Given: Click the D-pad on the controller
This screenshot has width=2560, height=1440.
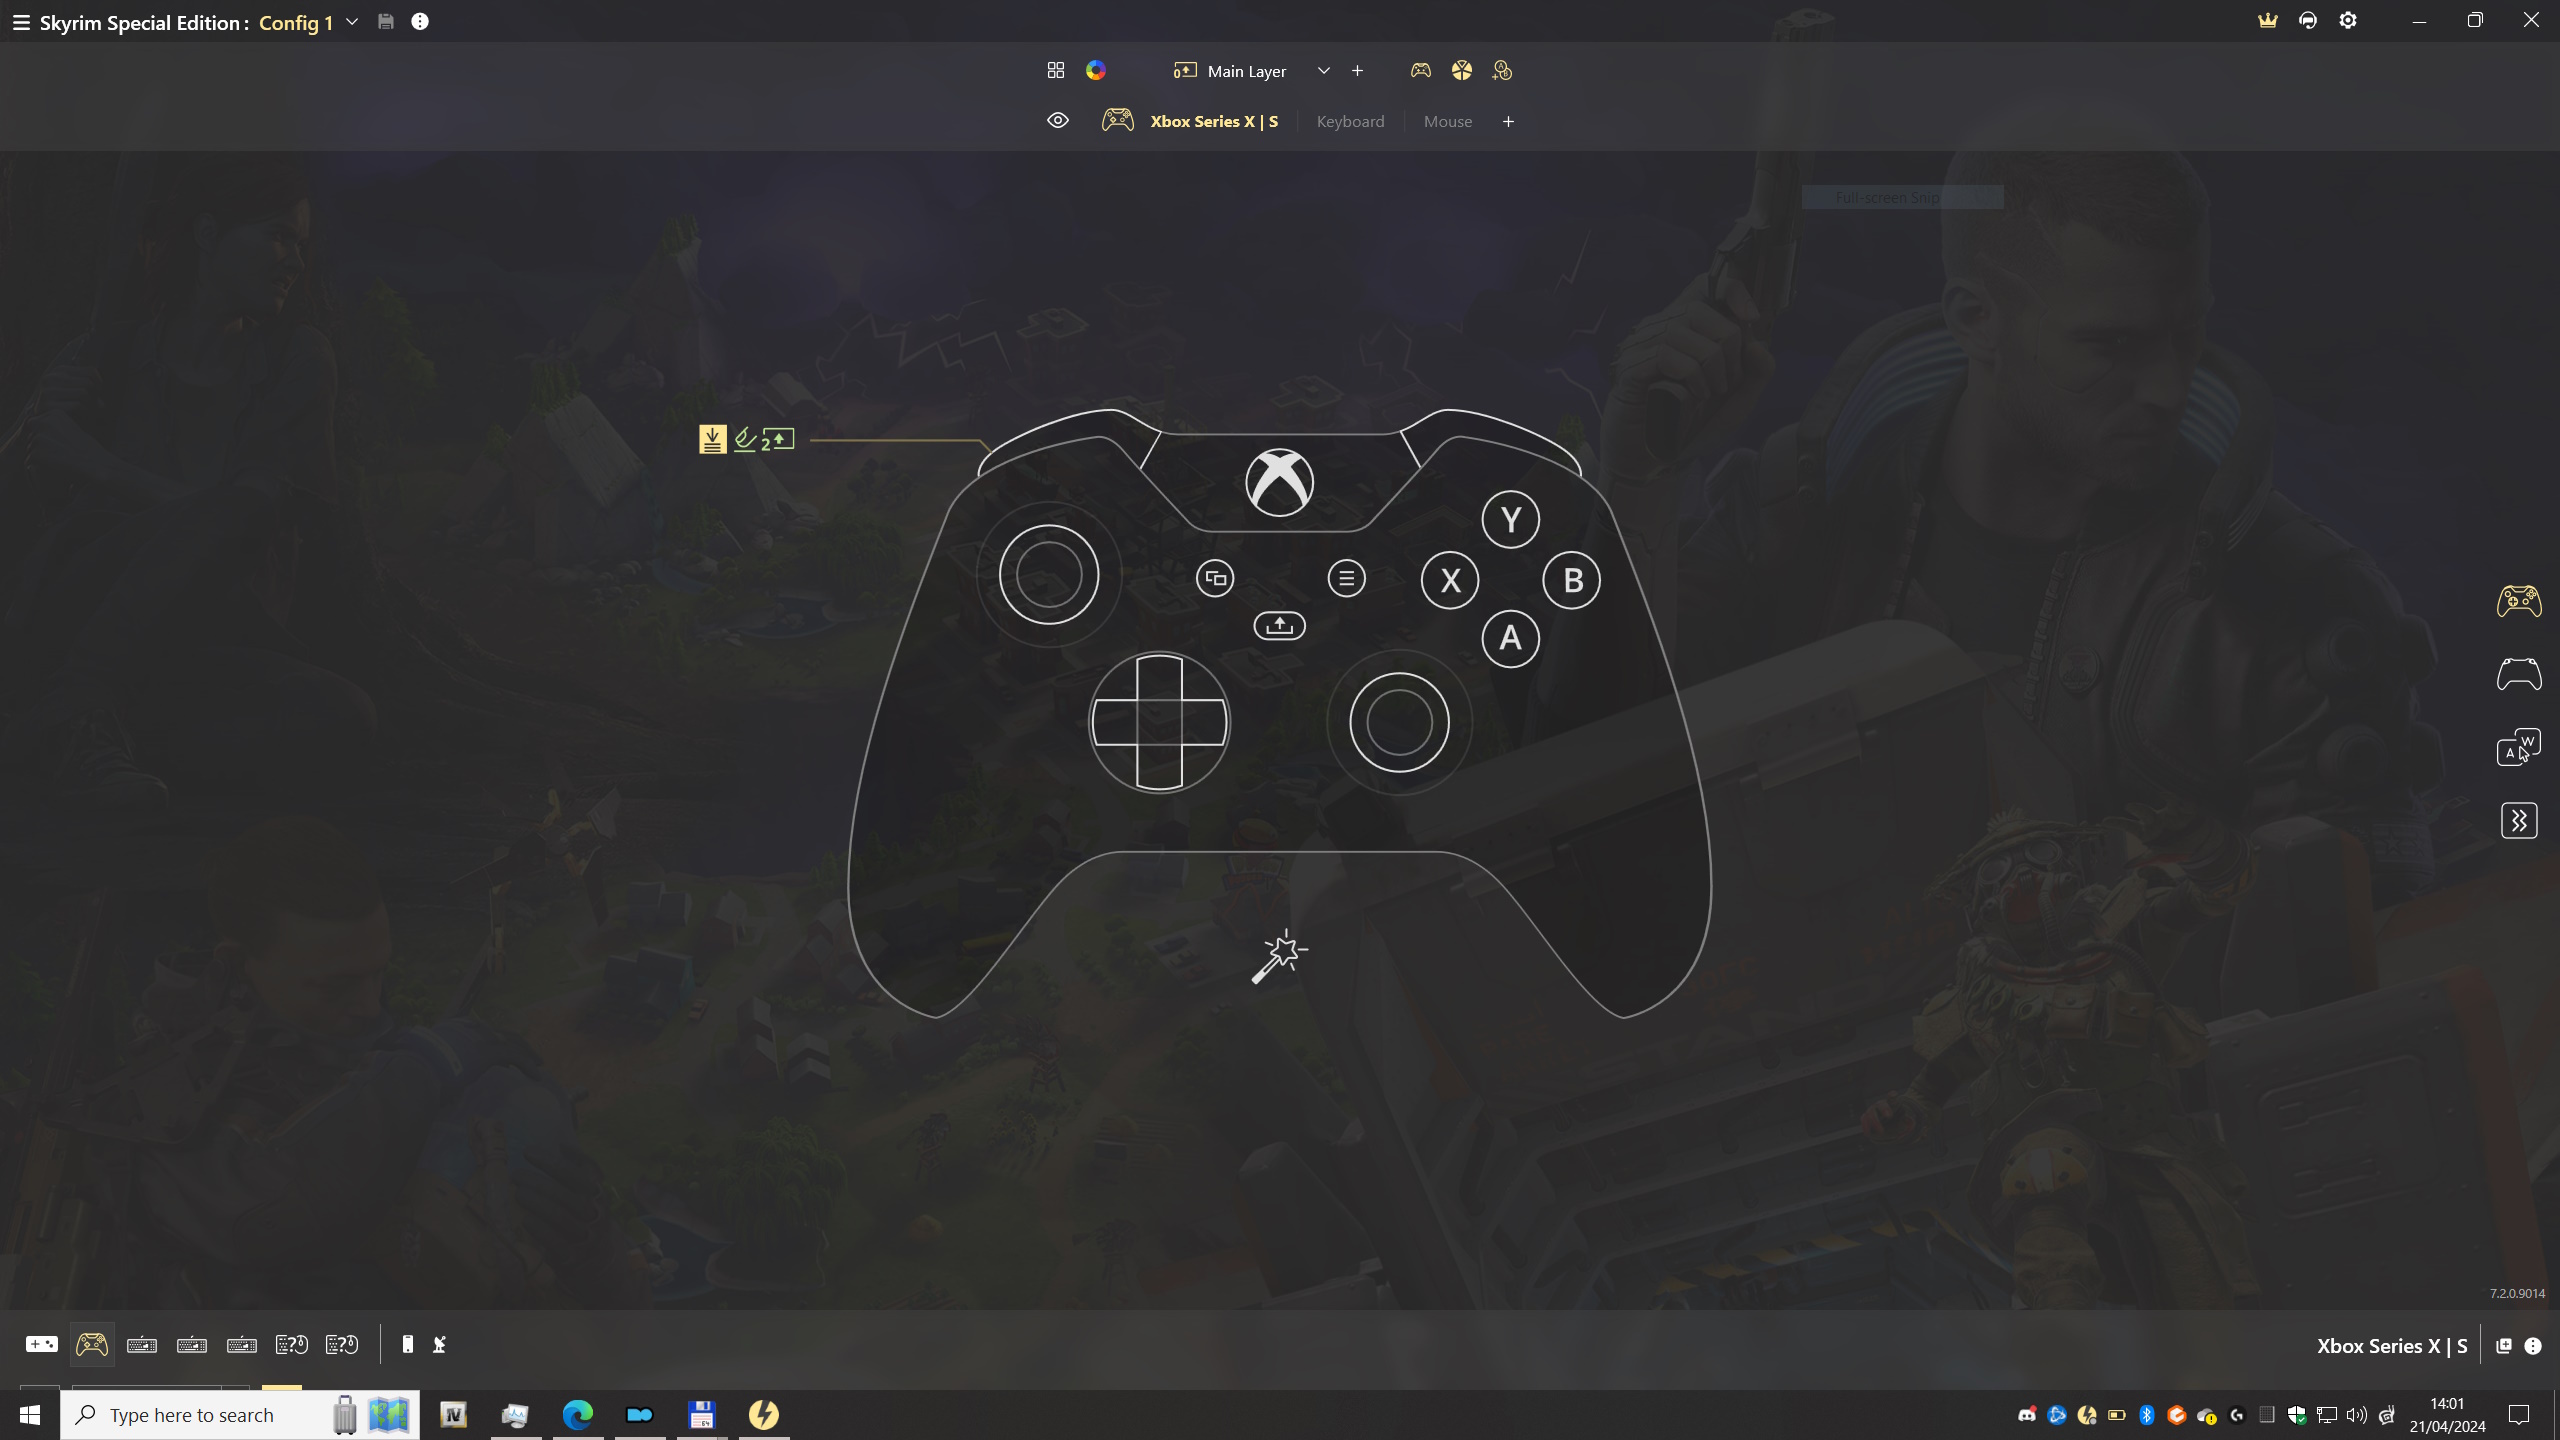Looking at the screenshot, I should [x=1159, y=722].
